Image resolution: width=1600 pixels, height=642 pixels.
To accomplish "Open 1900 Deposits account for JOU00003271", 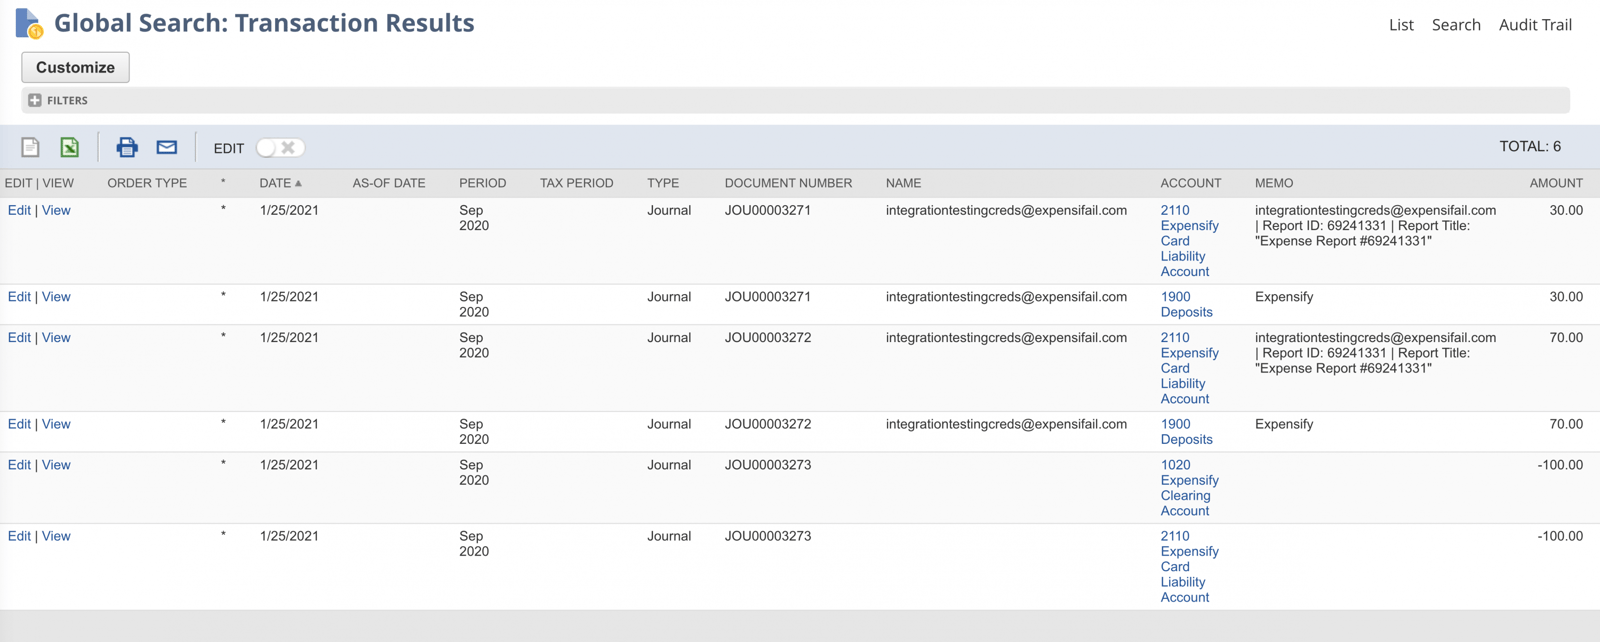I will click(x=1186, y=304).
